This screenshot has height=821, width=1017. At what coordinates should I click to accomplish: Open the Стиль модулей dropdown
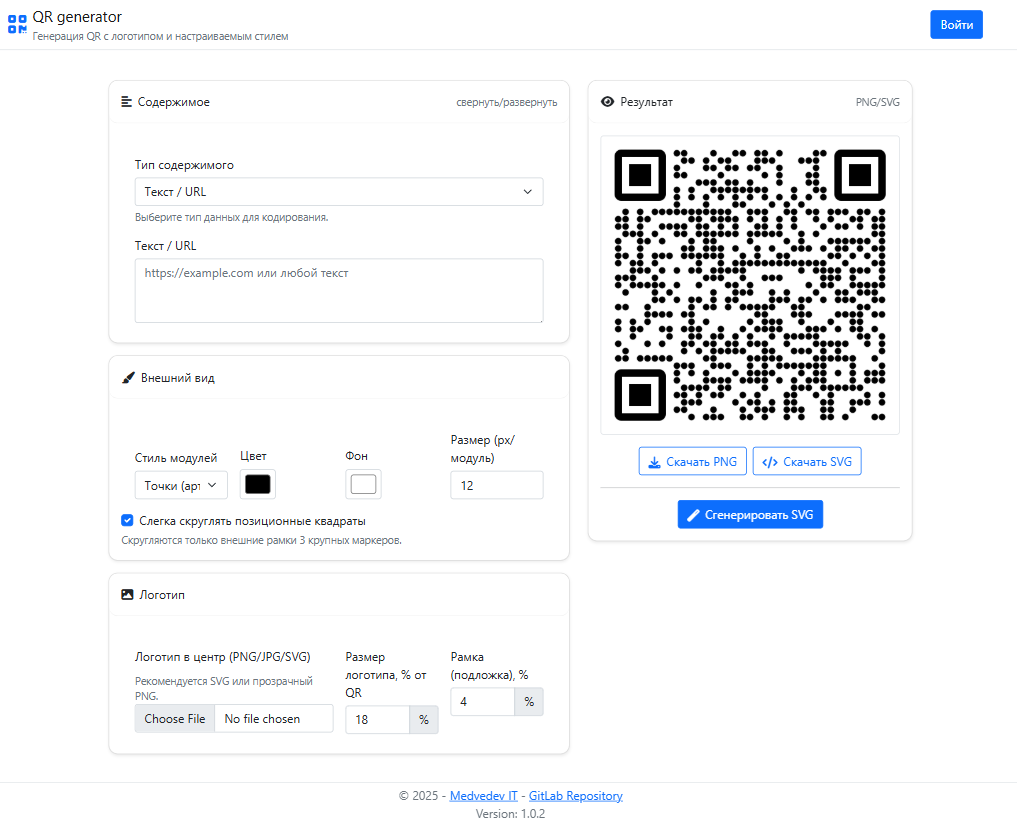pyautogui.click(x=181, y=485)
